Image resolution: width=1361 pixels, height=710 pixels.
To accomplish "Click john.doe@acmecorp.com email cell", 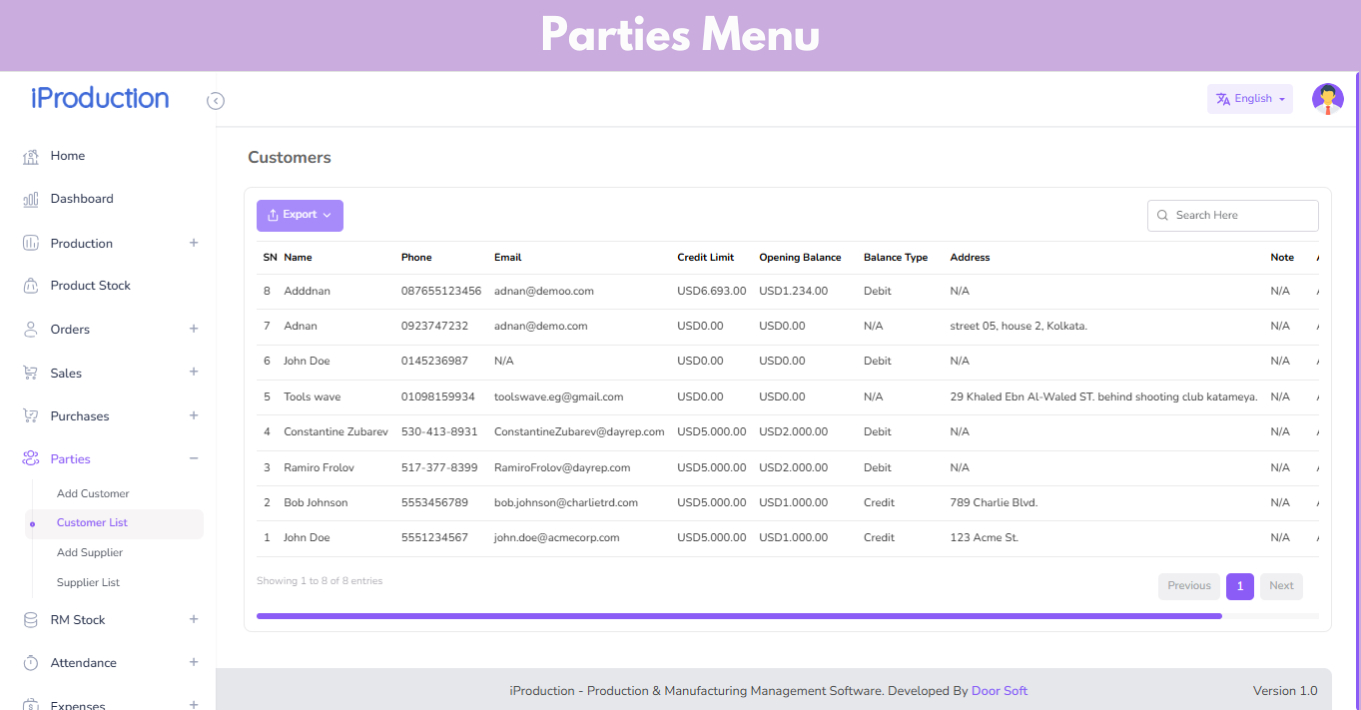I will [x=557, y=538].
